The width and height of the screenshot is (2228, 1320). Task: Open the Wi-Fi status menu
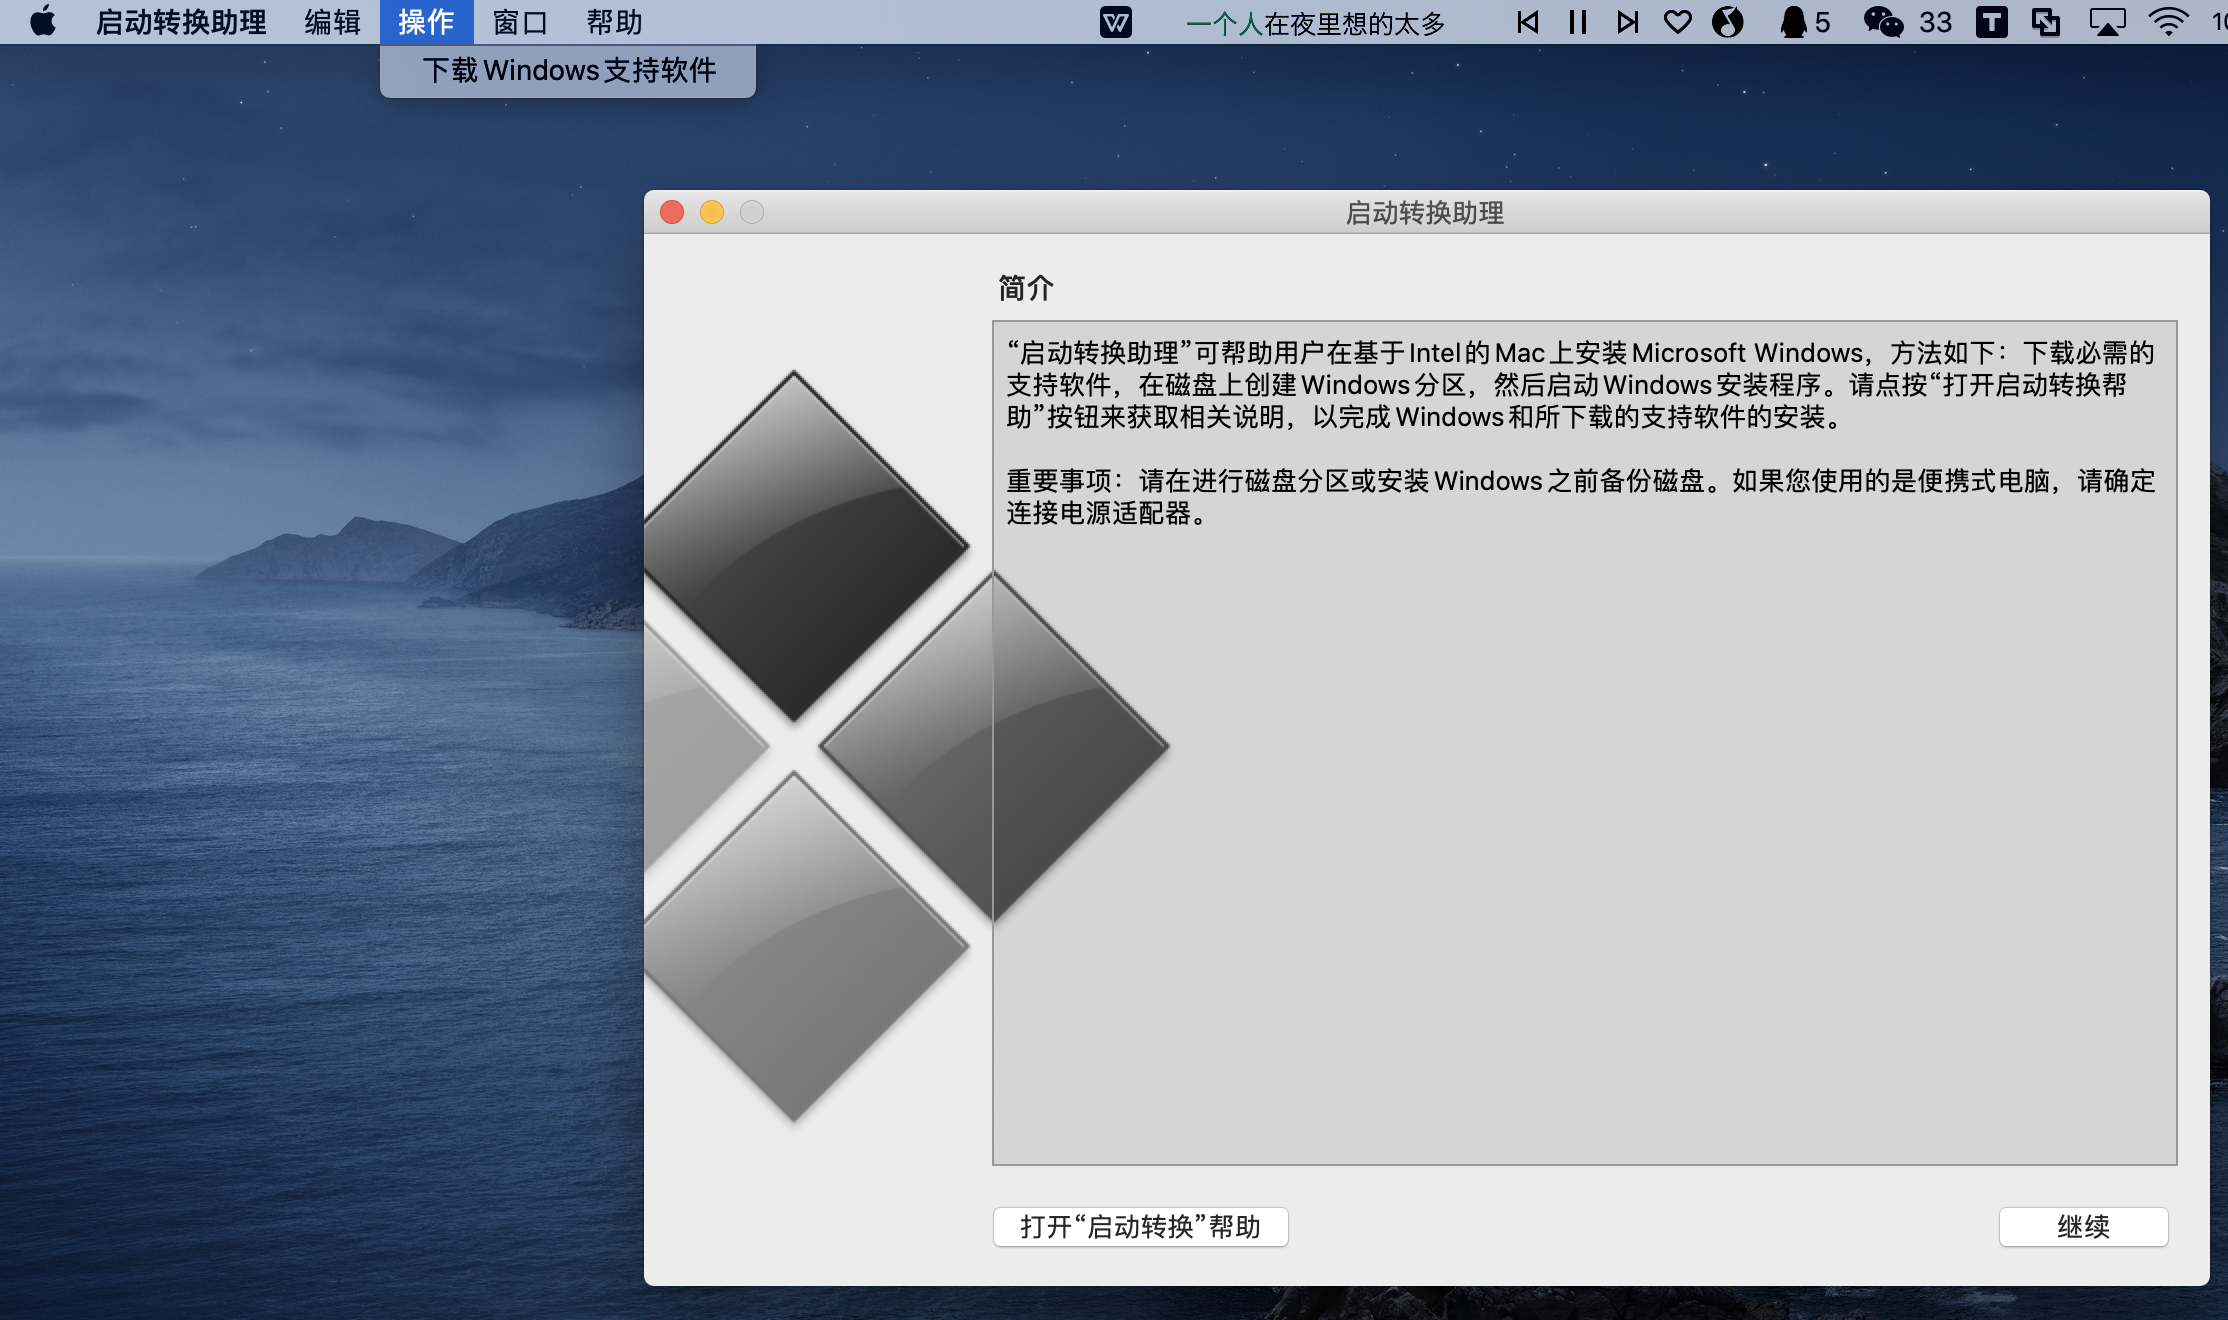click(2168, 22)
